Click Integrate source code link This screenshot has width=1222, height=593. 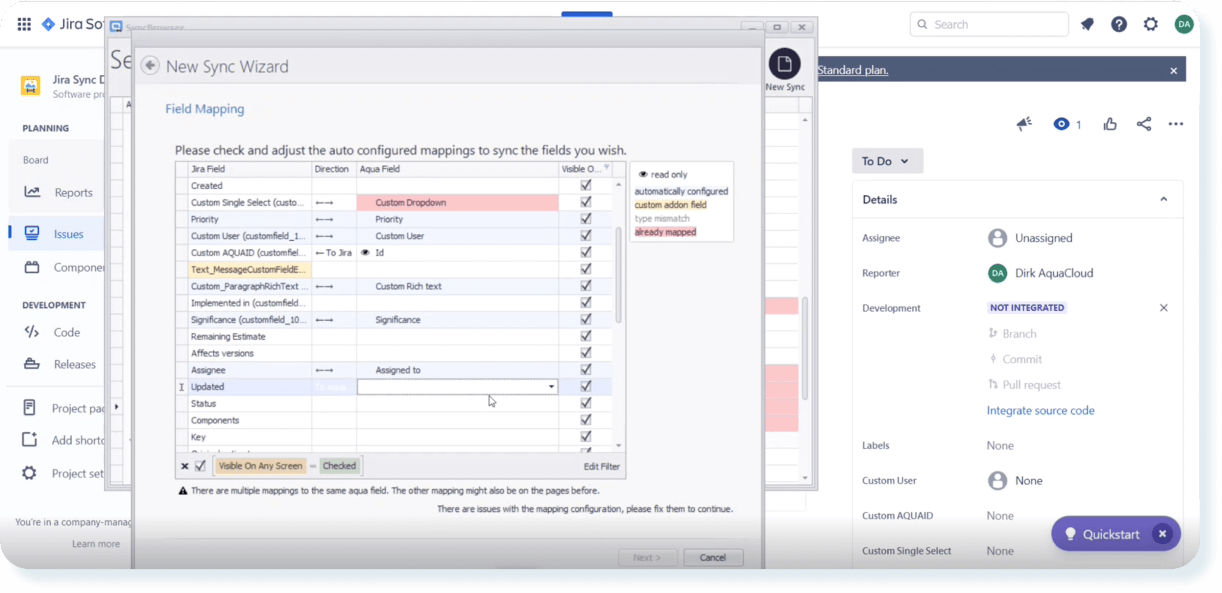click(1040, 410)
